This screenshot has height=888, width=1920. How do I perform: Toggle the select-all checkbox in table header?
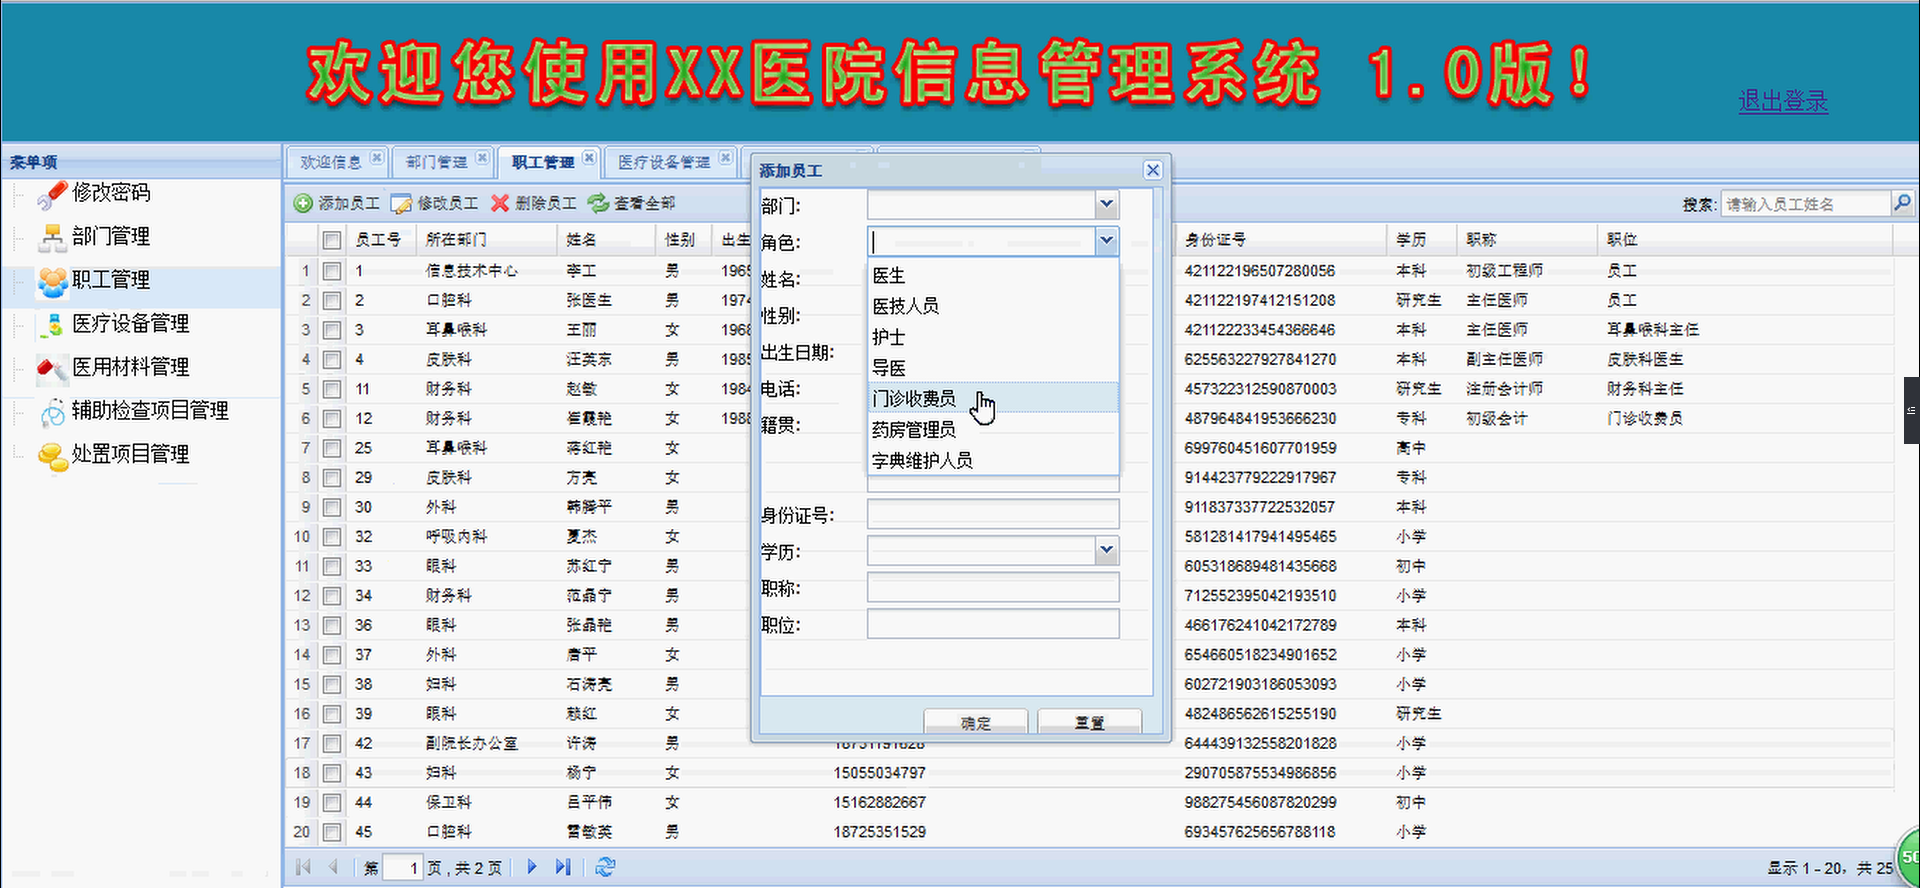point(332,240)
